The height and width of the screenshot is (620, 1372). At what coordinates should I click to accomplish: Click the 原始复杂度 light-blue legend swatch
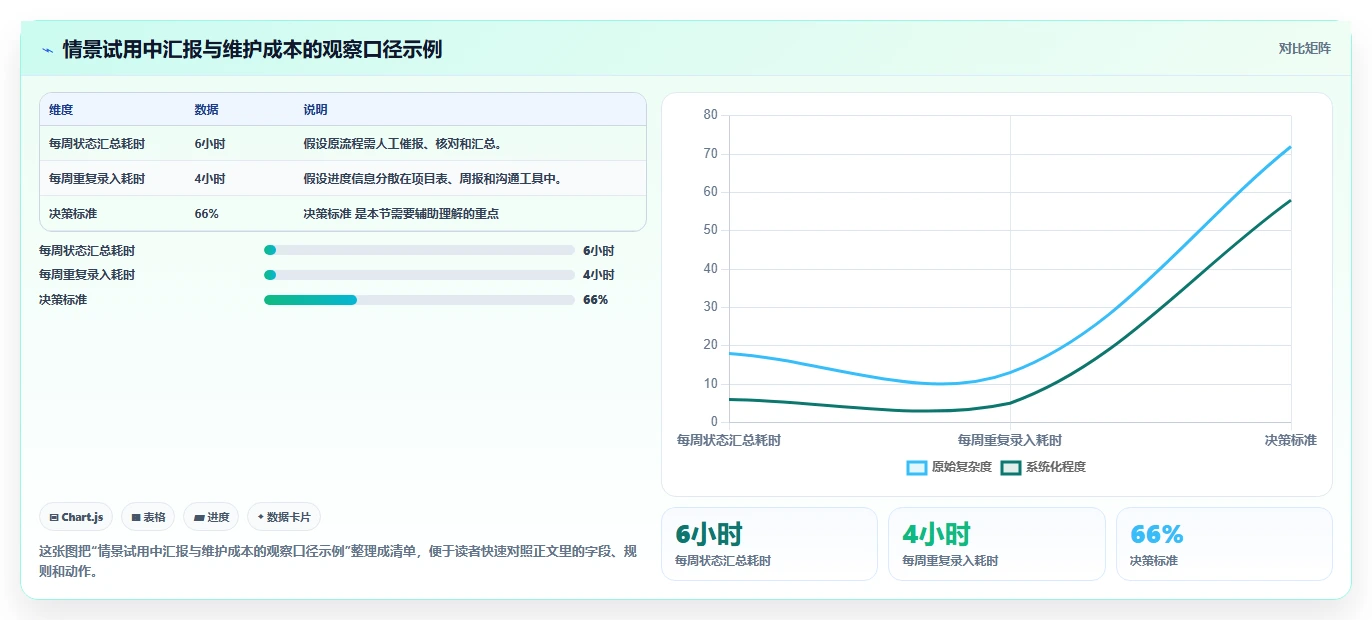917,467
